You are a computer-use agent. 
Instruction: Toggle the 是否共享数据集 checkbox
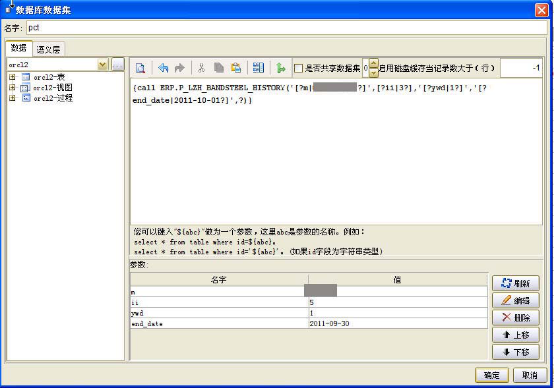(x=298, y=68)
